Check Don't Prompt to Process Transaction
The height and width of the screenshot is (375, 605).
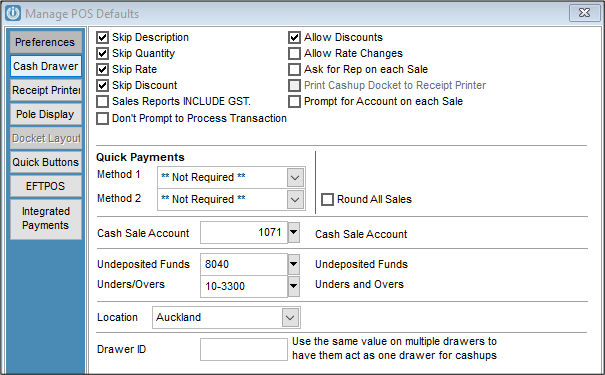click(102, 118)
